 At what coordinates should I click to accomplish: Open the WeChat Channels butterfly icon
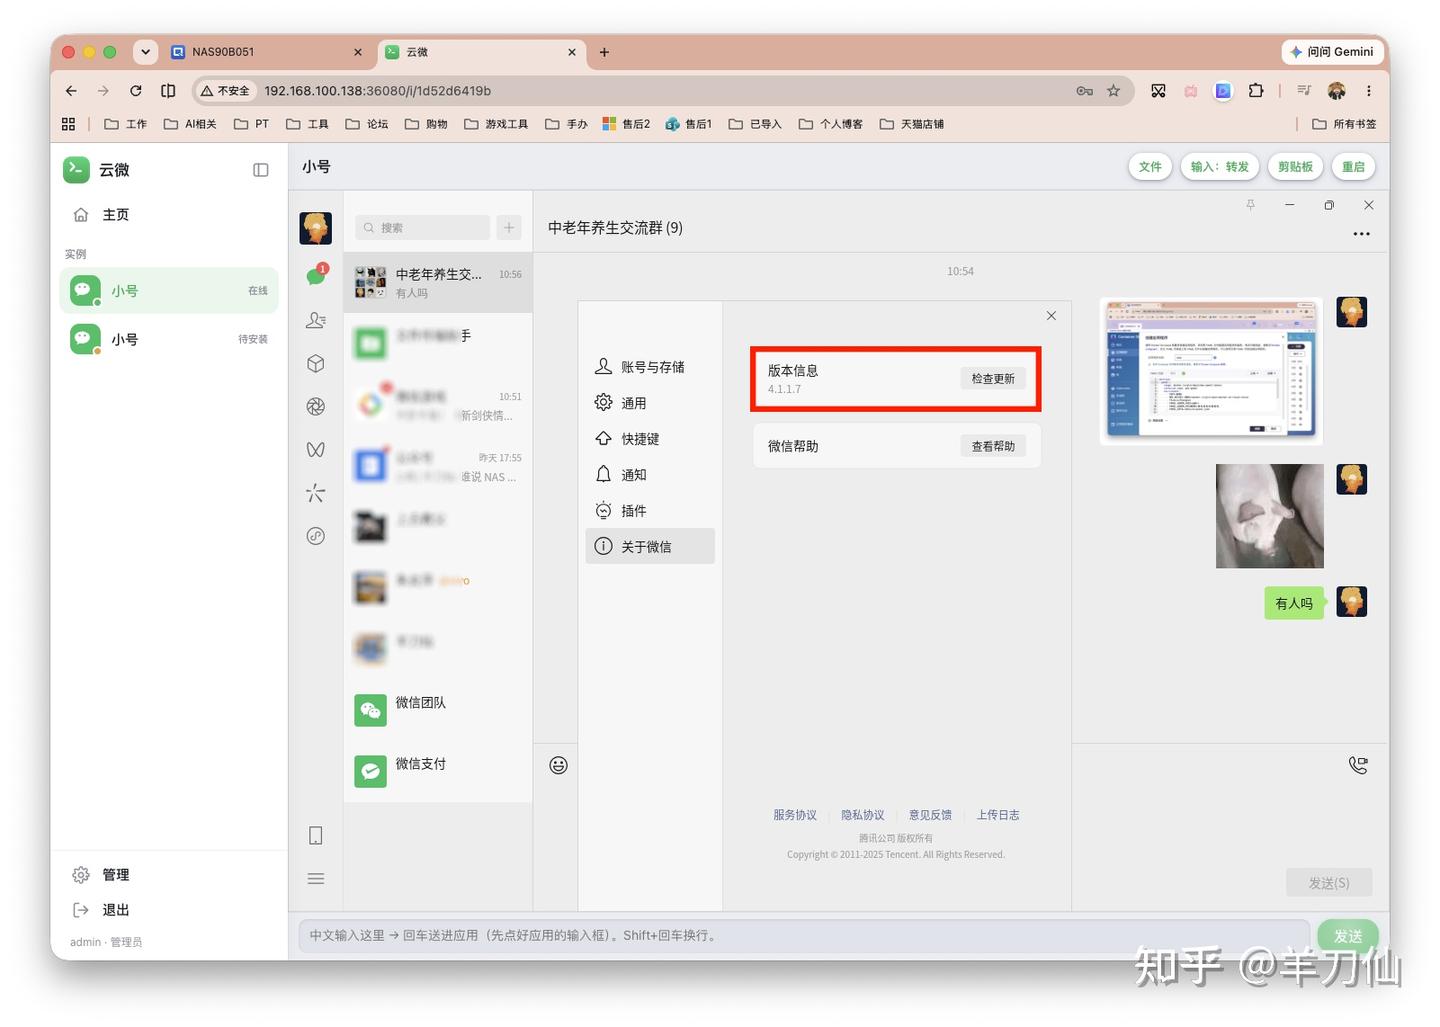point(316,449)
